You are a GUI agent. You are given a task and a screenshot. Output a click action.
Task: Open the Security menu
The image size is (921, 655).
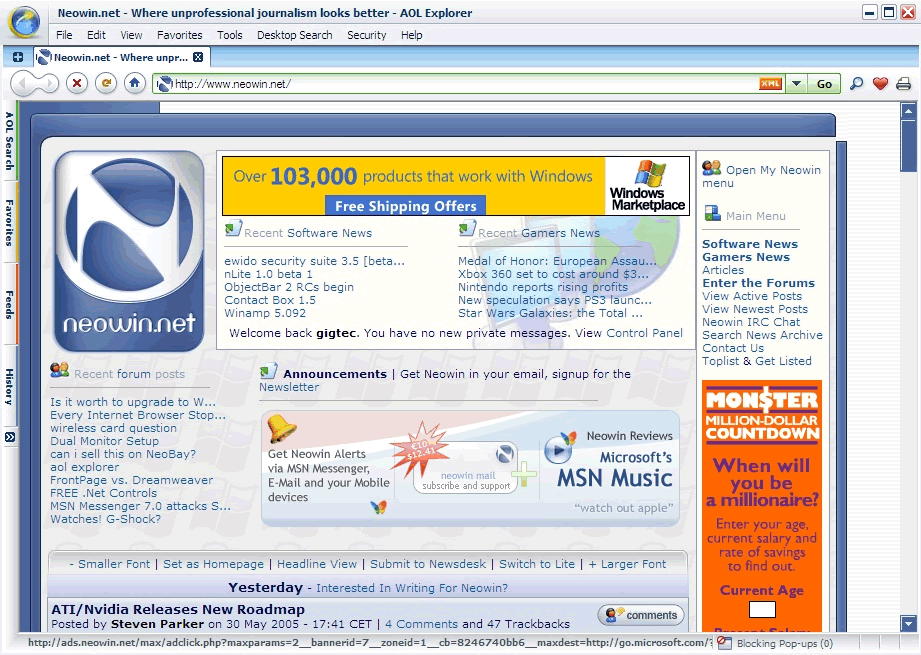click(367, 35)
